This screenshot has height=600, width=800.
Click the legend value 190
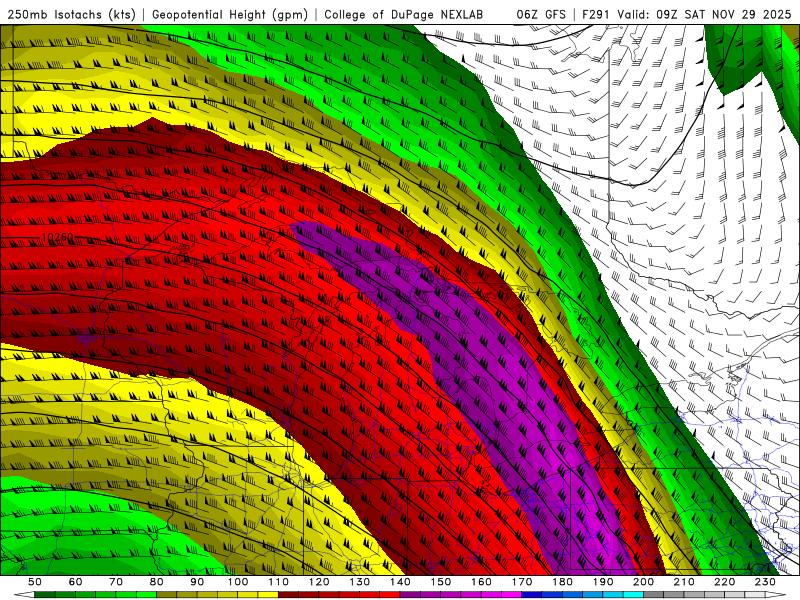click(x=603, y=582)
